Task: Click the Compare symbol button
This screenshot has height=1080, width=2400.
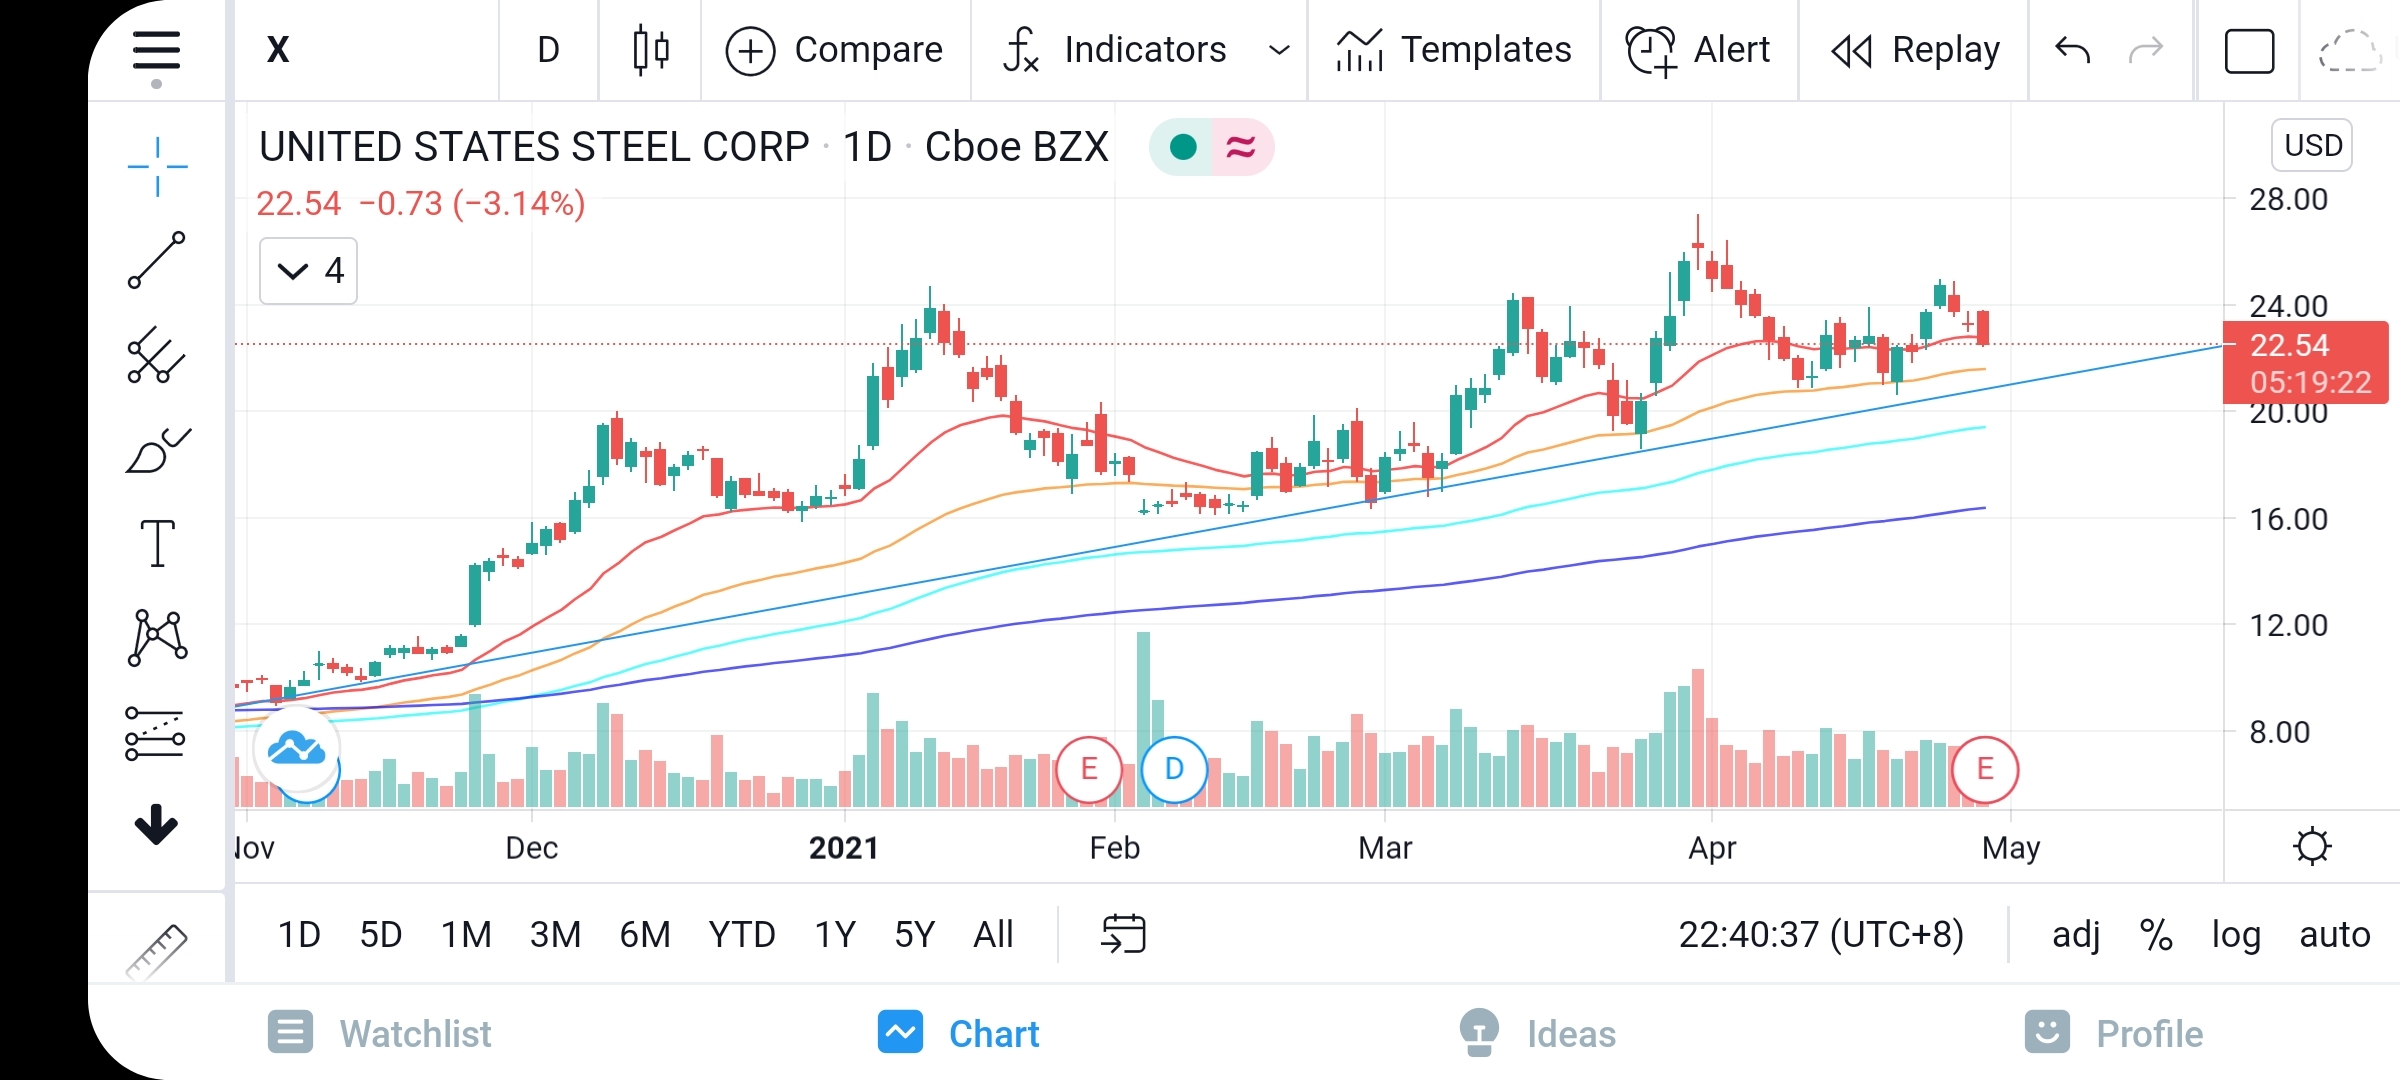Action: click(834, 50)
